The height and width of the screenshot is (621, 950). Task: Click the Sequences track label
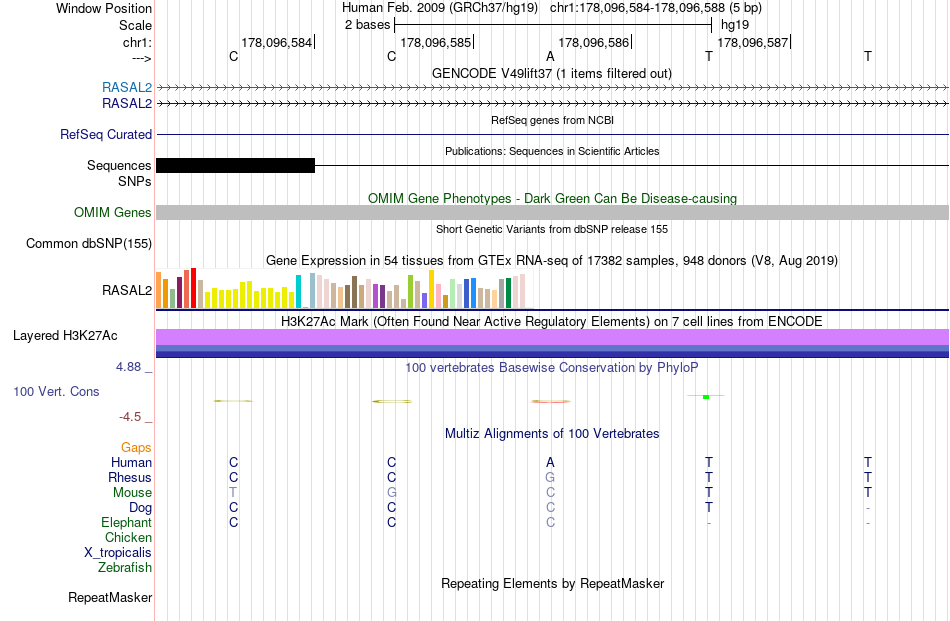click(119, 165)
